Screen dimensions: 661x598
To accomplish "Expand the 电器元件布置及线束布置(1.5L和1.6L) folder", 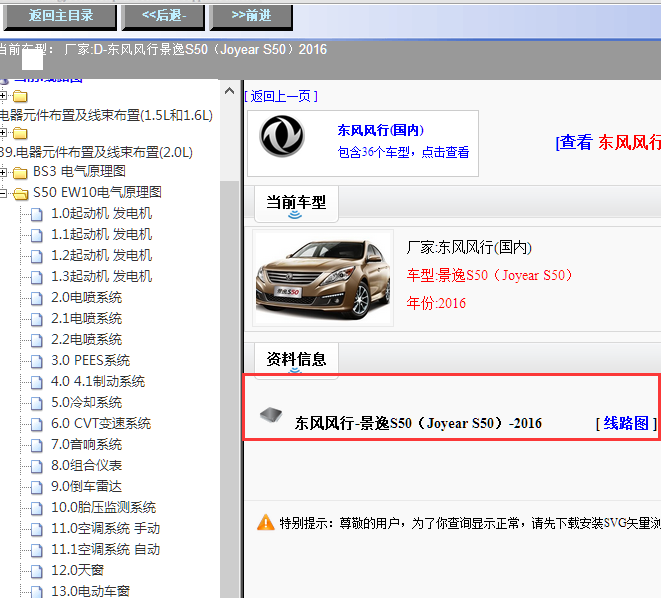I will 3,96.
